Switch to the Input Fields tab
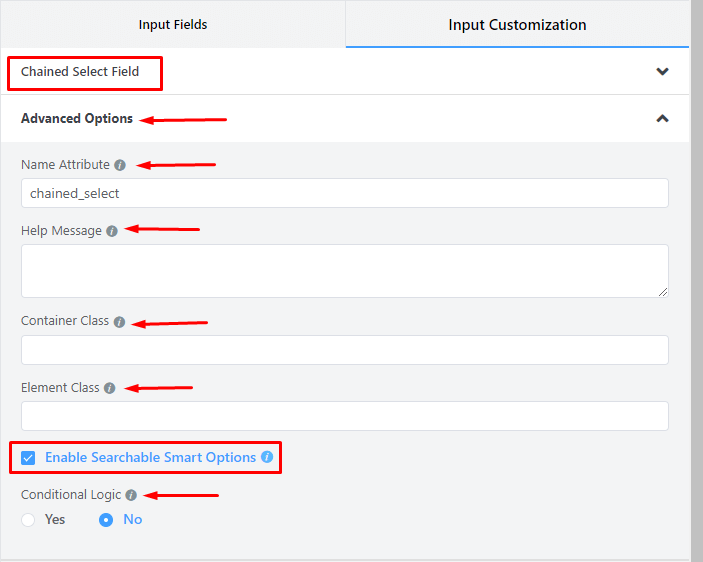The width and height of the screenshot is (703, 562). (173, 24)
